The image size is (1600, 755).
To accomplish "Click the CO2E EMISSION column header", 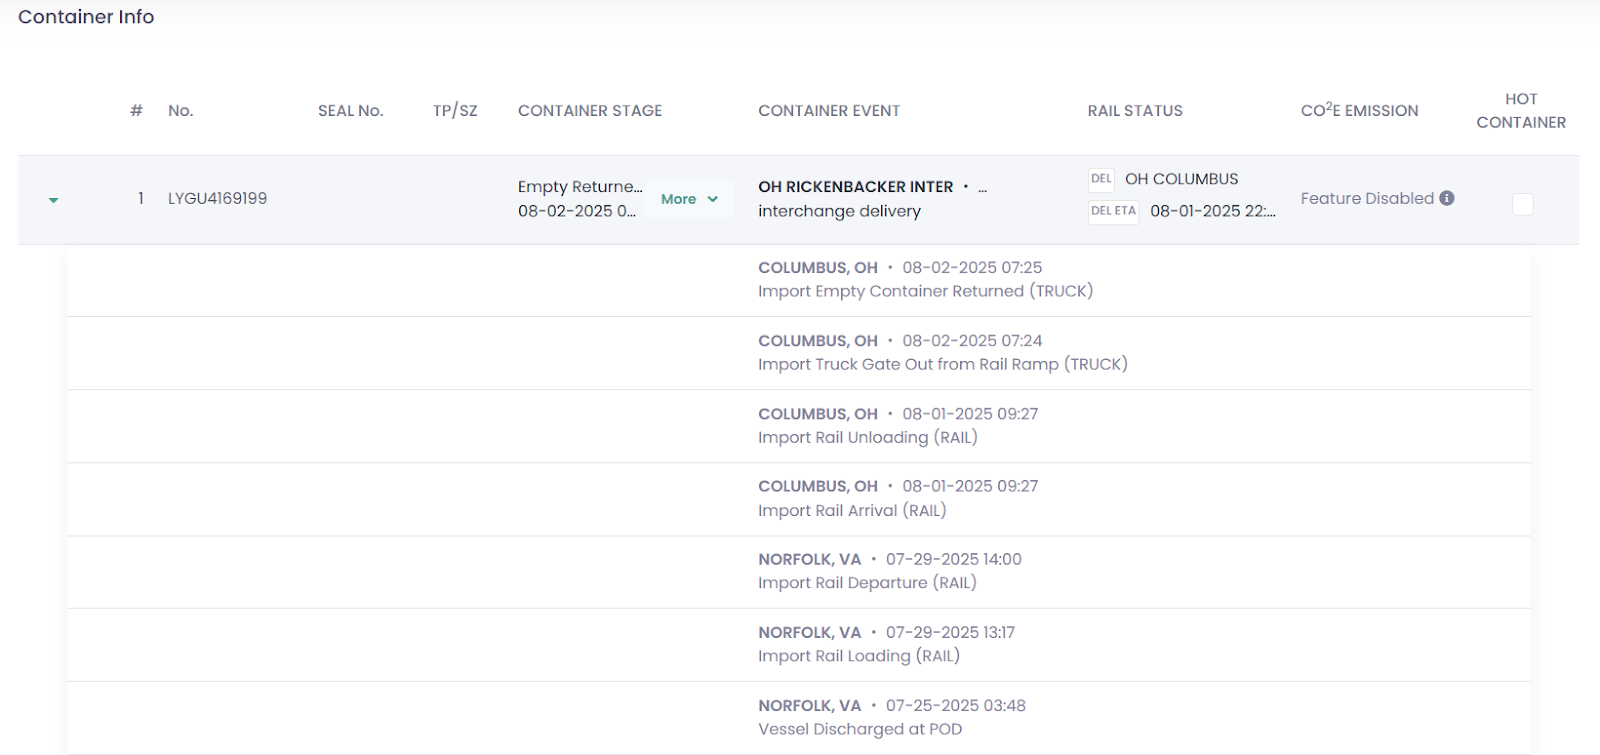I will click(x=1359, y=111).
